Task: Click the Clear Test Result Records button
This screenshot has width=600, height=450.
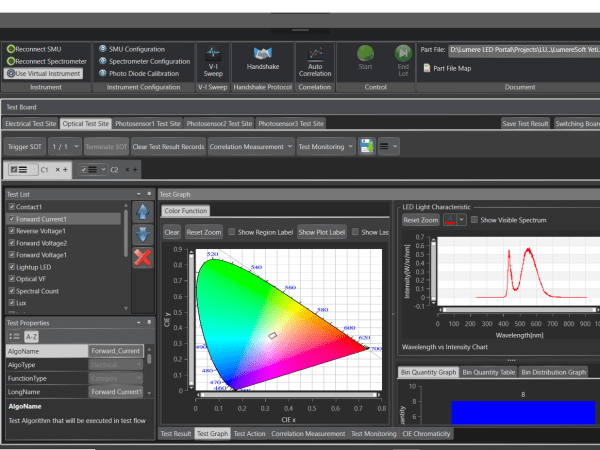Action: (168, 146)
